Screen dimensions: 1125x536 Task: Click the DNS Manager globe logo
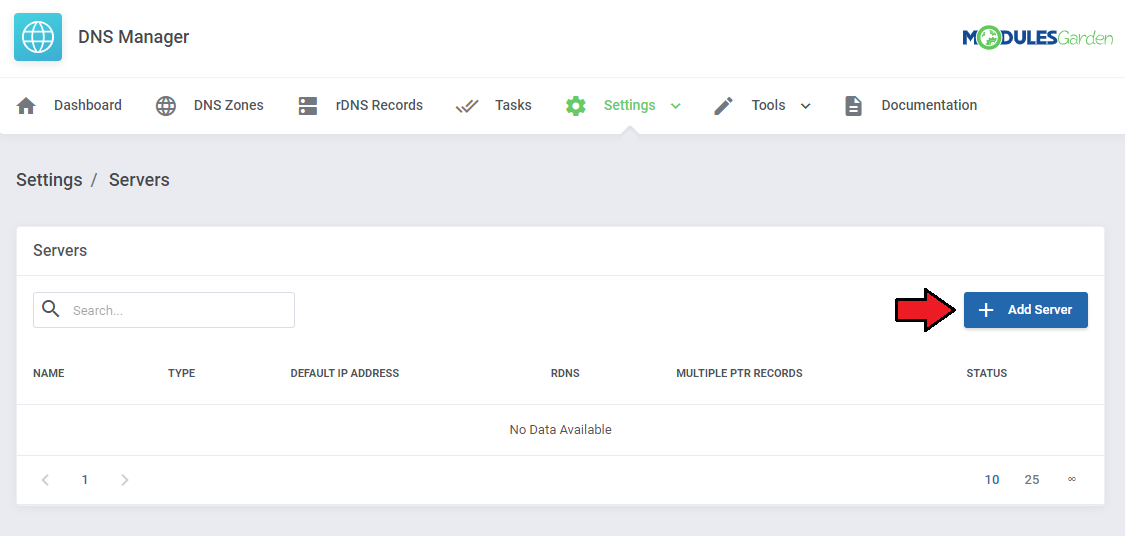pyautogui.click(x=38, y=37)
